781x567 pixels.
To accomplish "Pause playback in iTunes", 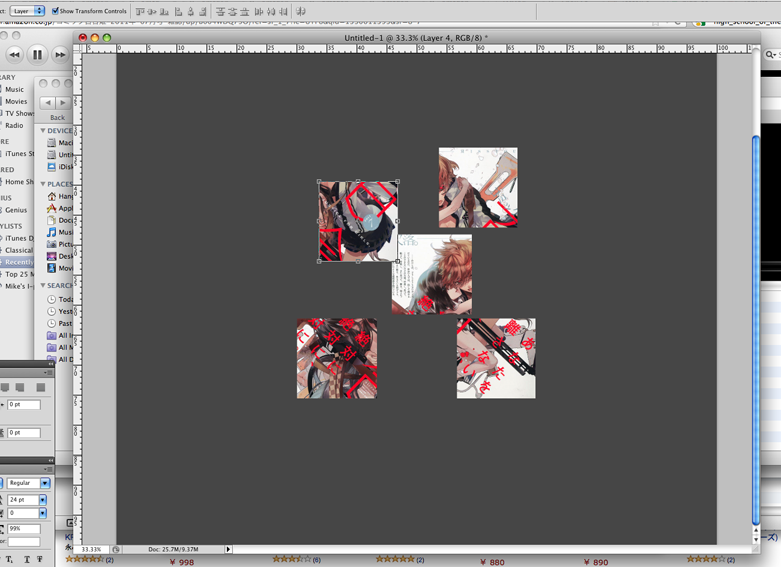I will pyautogui.click(x=37, y=54).
